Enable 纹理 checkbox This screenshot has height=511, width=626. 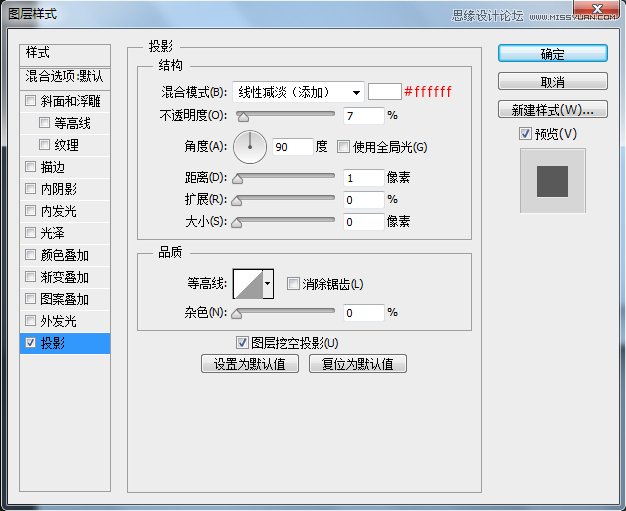pos(44,144)
